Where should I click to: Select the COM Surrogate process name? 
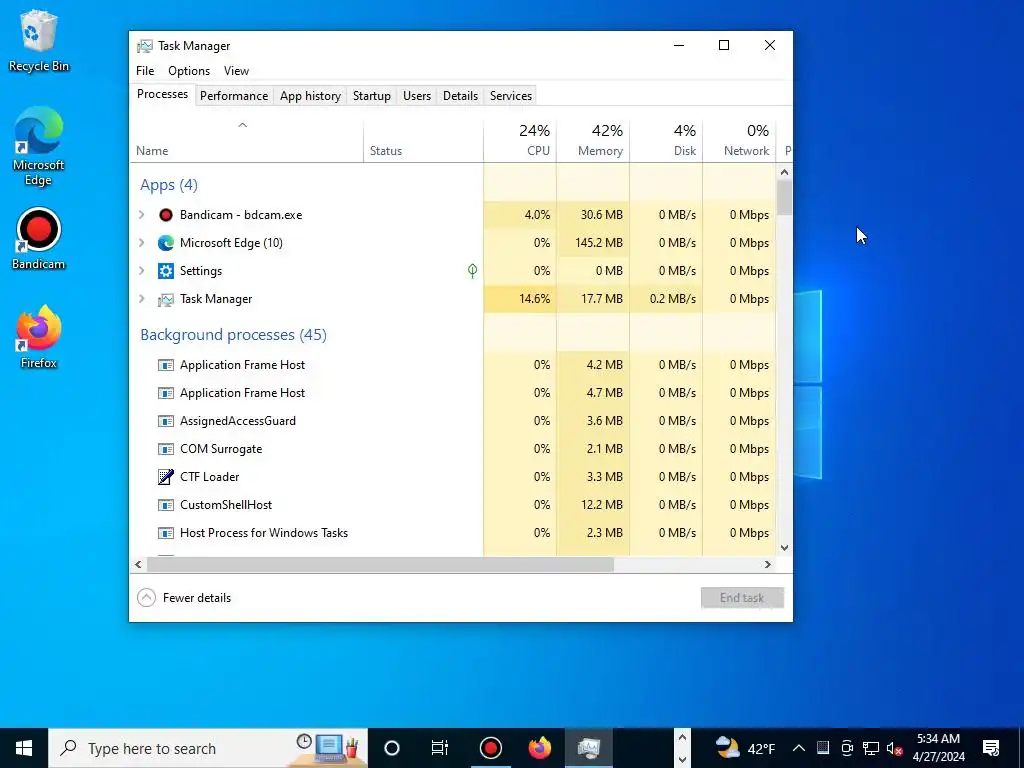[221, 449]
